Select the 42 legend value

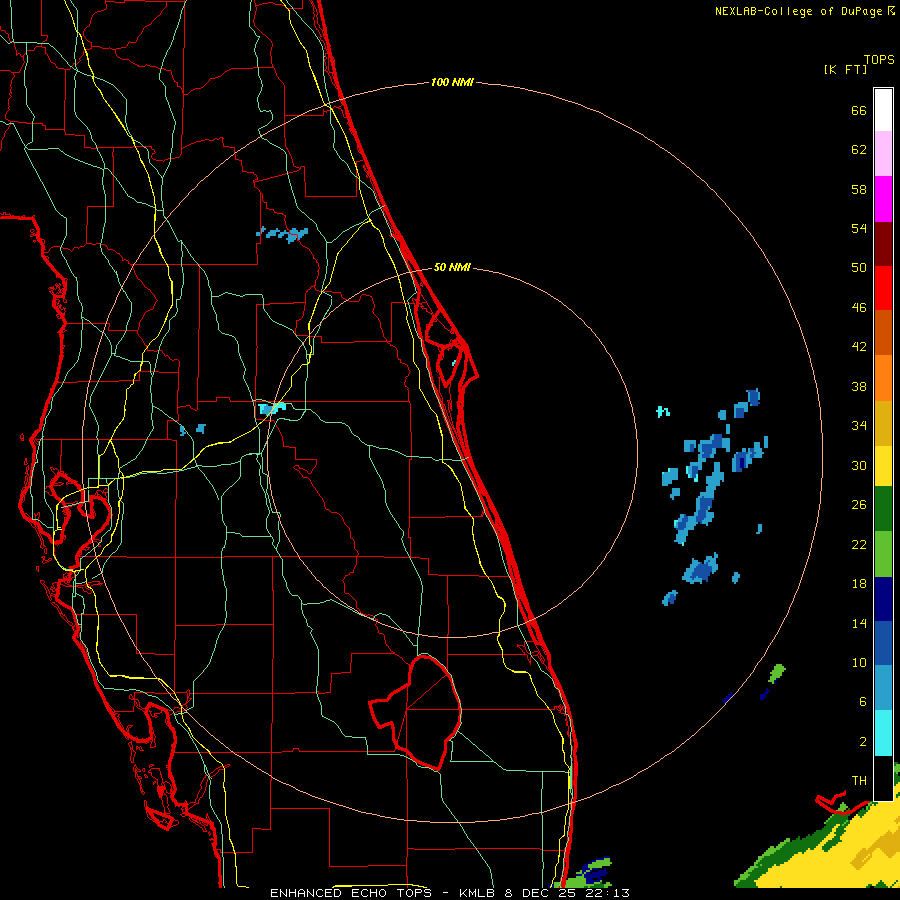pos(859,347)
